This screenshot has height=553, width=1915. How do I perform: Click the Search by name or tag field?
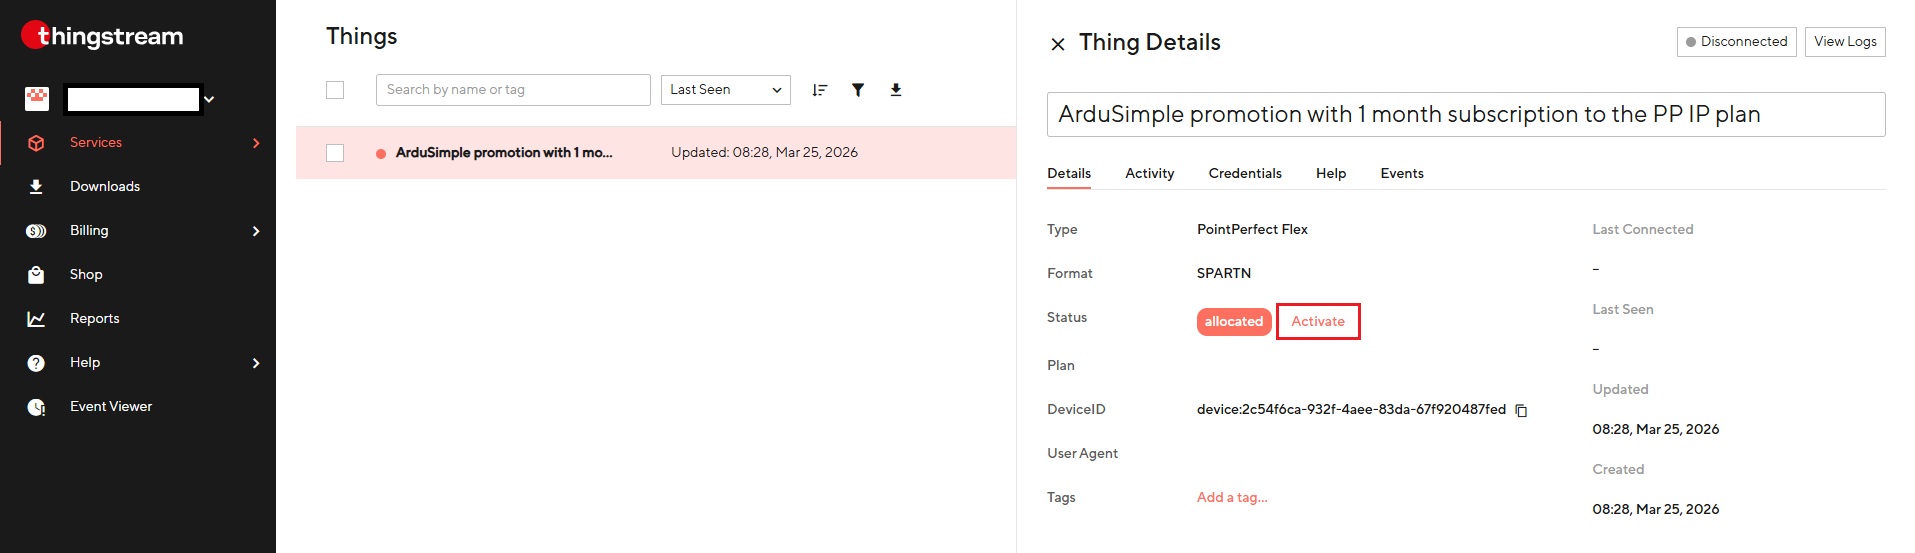(x=513, y=90)
